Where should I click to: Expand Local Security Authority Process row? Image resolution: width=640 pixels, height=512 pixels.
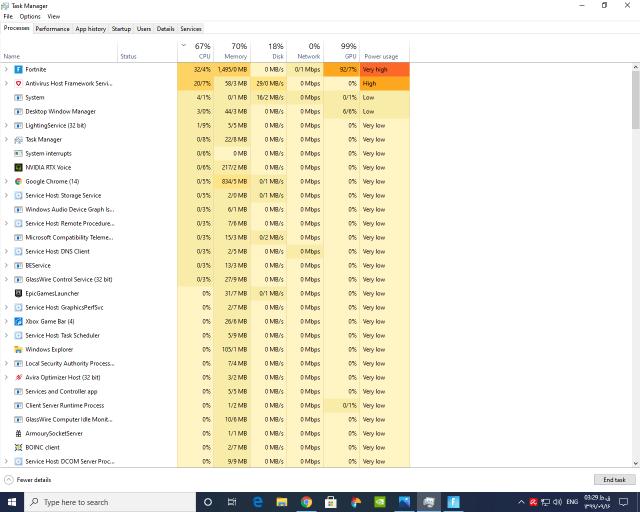[x=6, y=363]
